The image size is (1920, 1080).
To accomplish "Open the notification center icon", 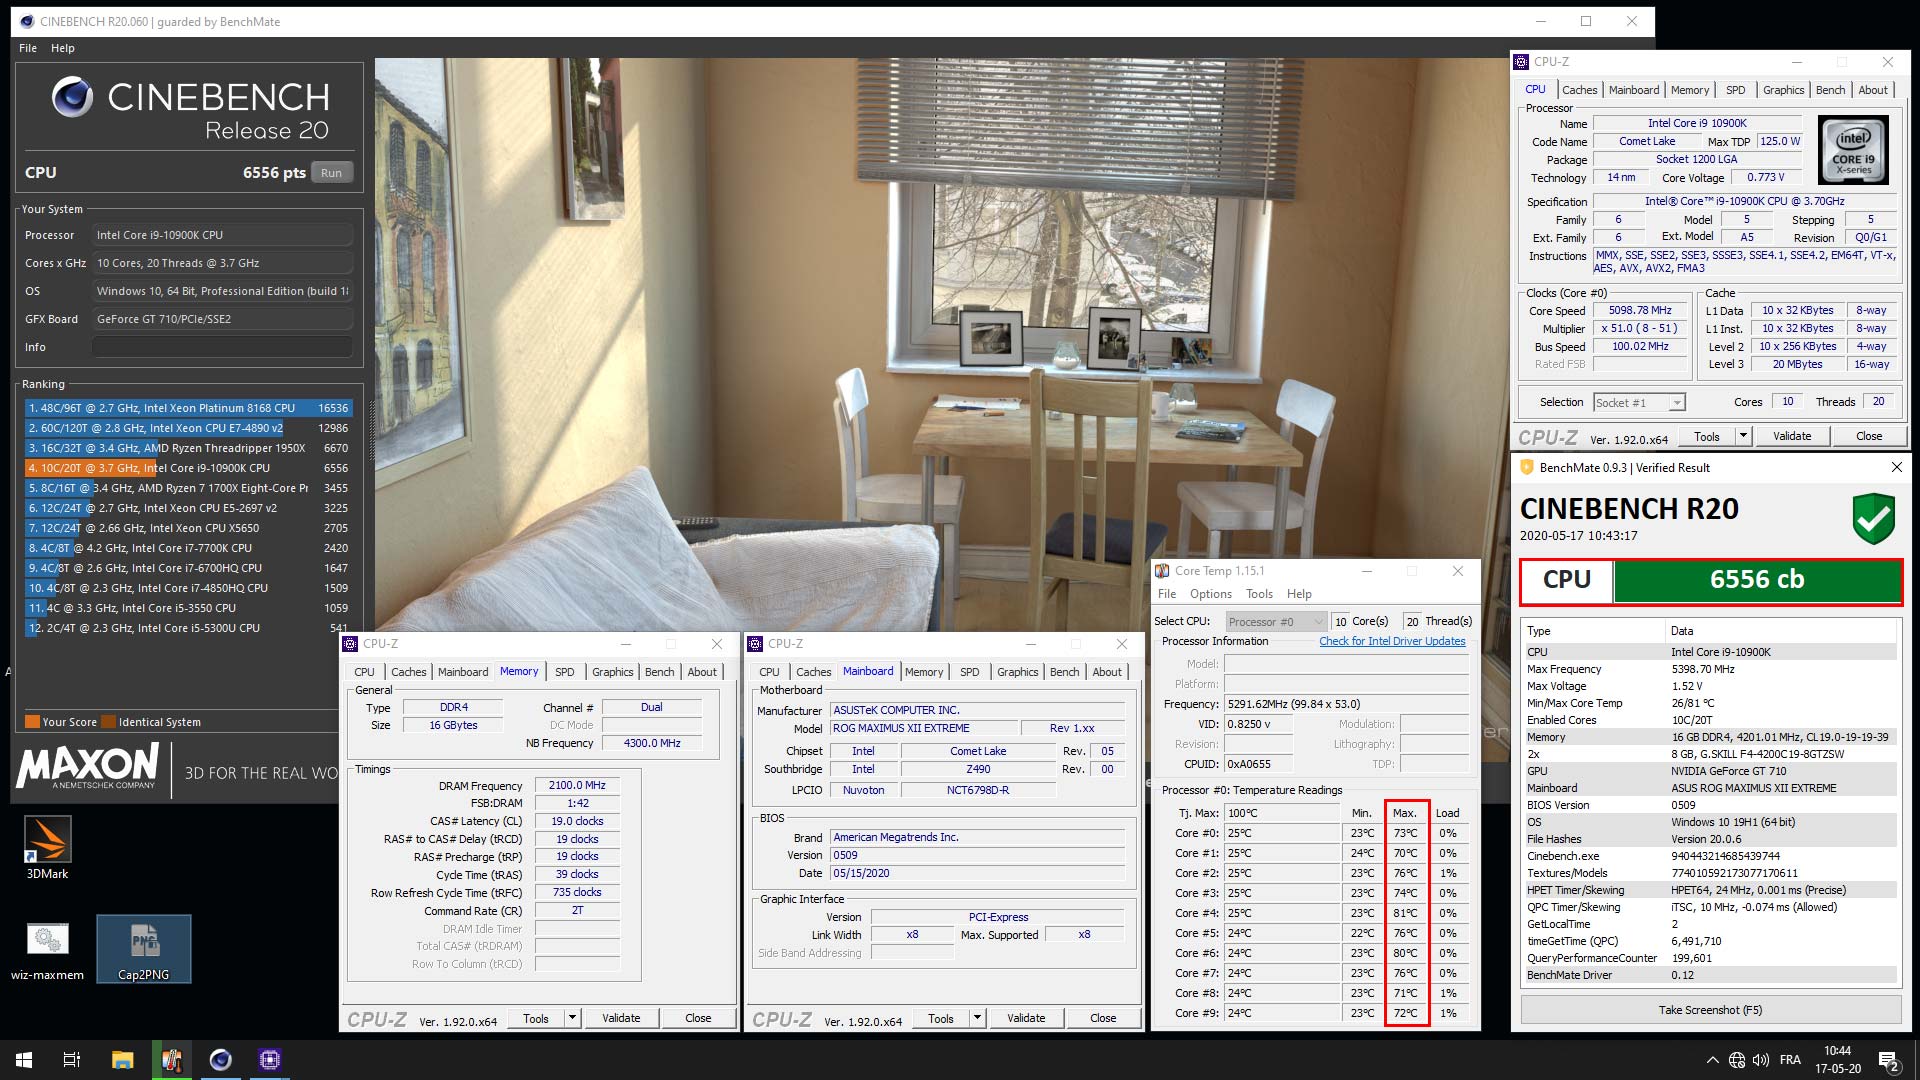I will click(x=1888, y=1060).
